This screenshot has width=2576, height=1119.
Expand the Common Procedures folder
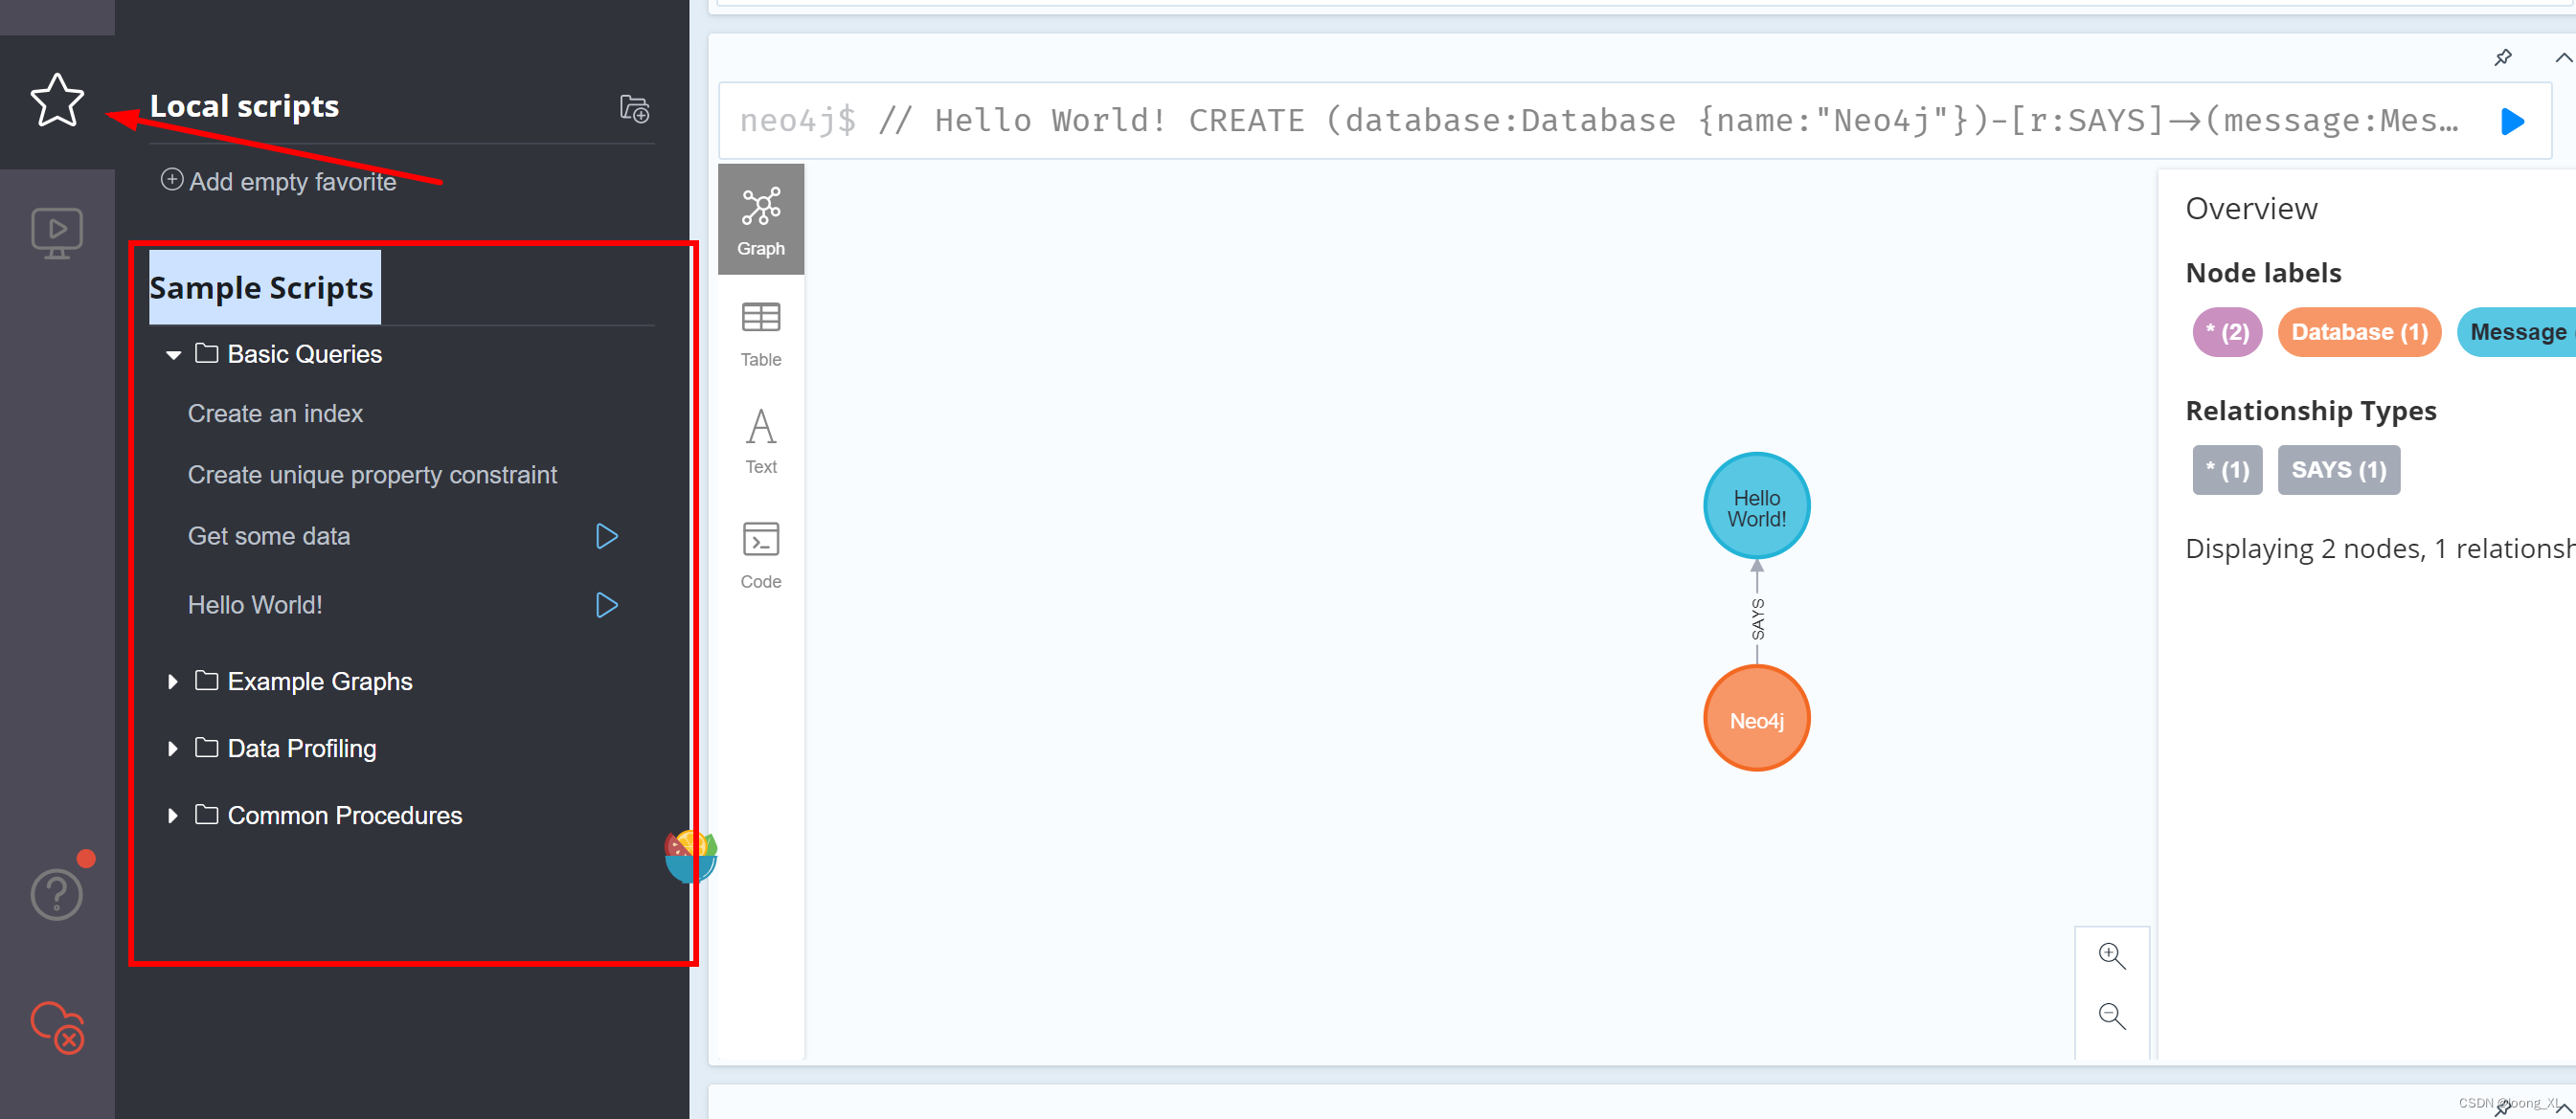173,816
